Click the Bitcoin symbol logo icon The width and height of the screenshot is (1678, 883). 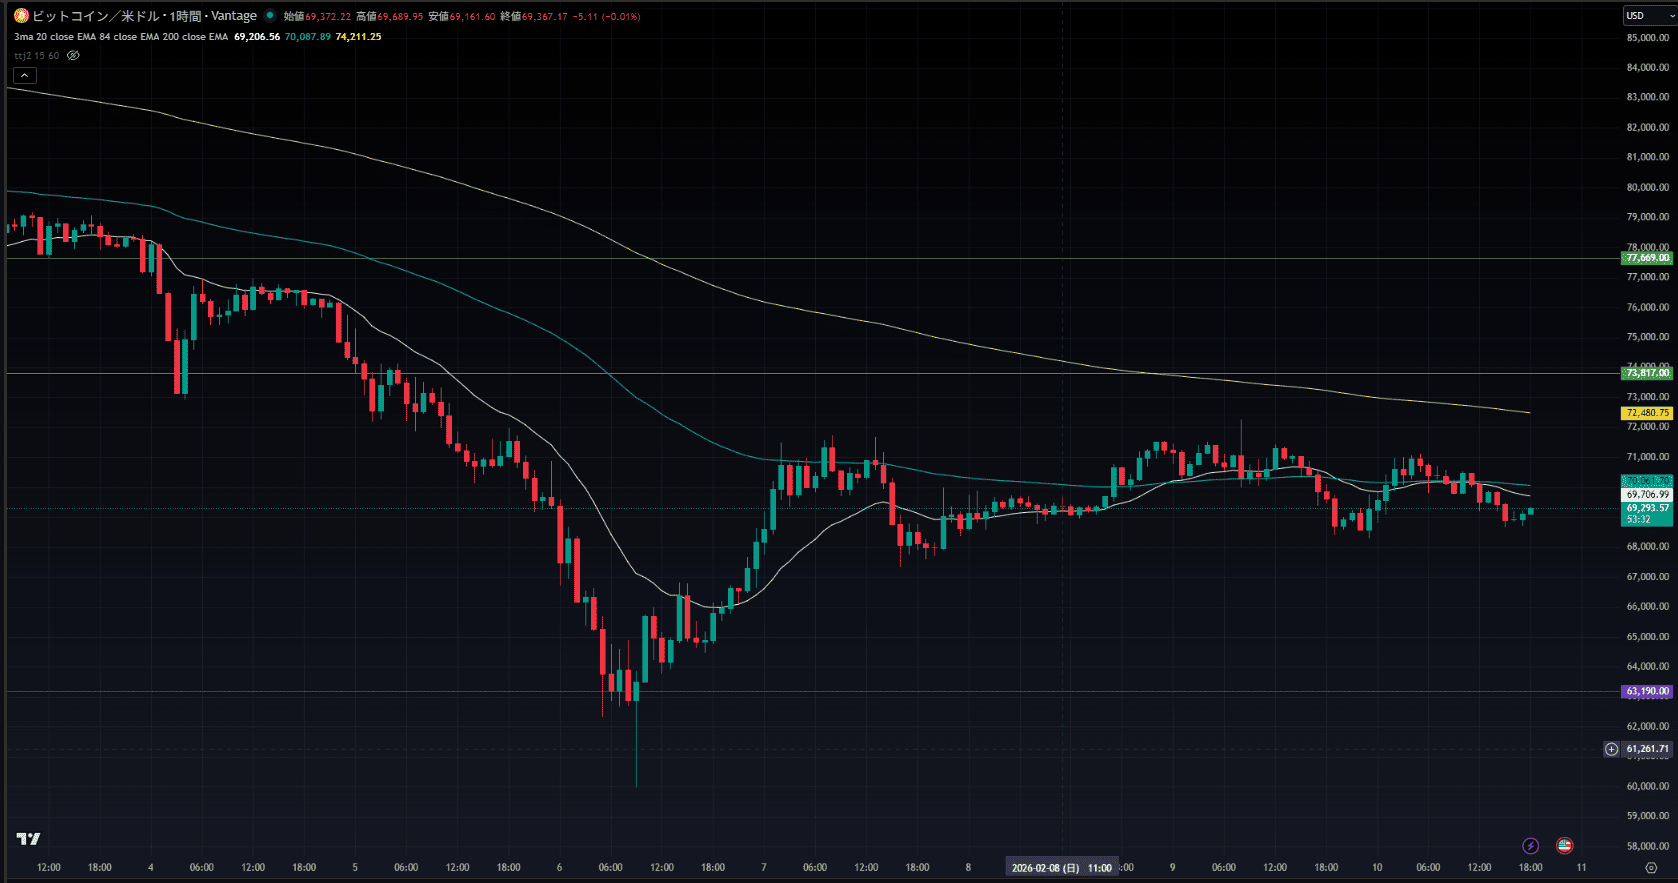coord(21,16)
